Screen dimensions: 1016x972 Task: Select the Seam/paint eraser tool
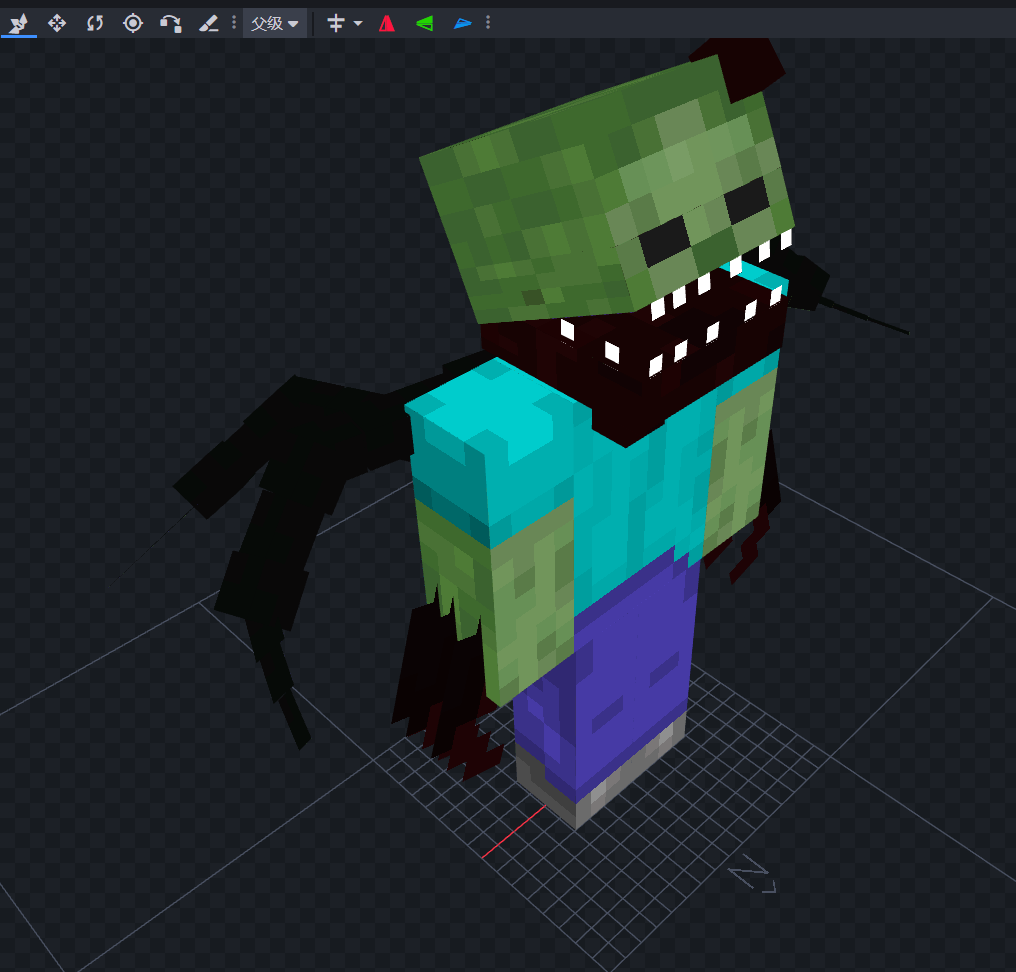pyautogui.click(x=208, y=24)
